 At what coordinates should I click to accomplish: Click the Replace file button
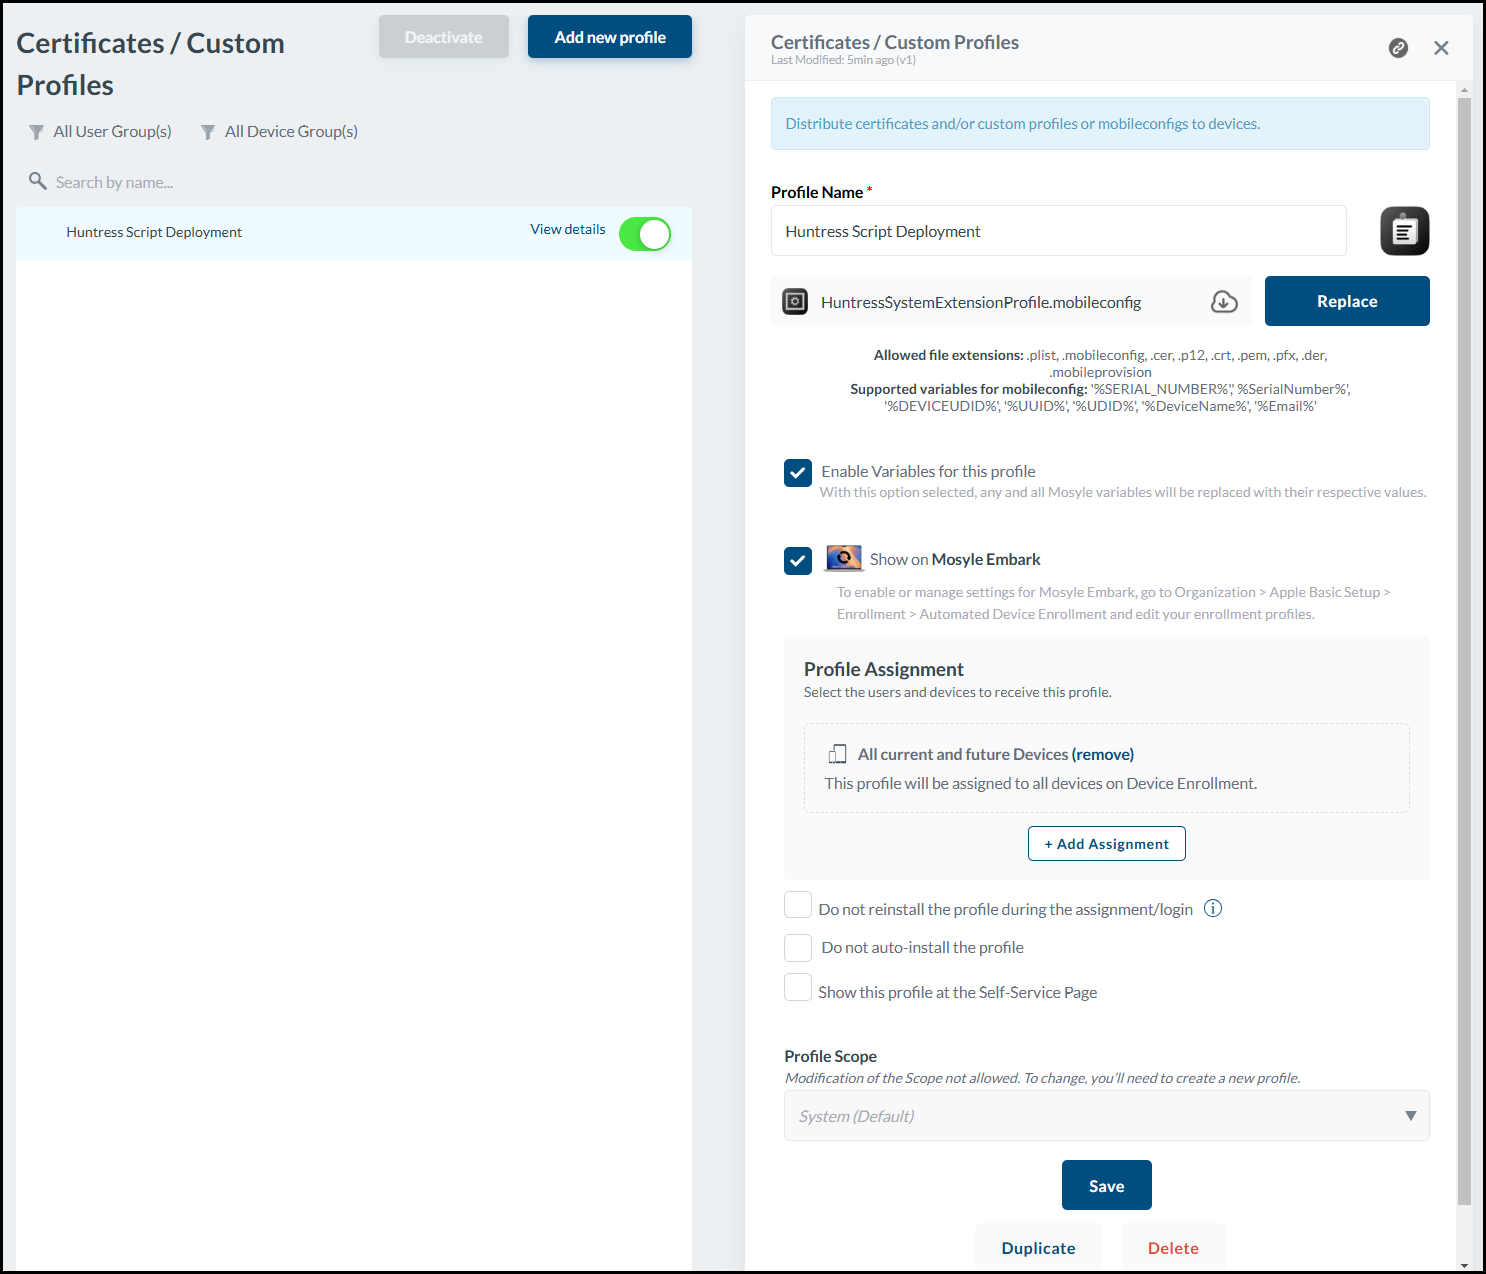(x=1347, y=301)
